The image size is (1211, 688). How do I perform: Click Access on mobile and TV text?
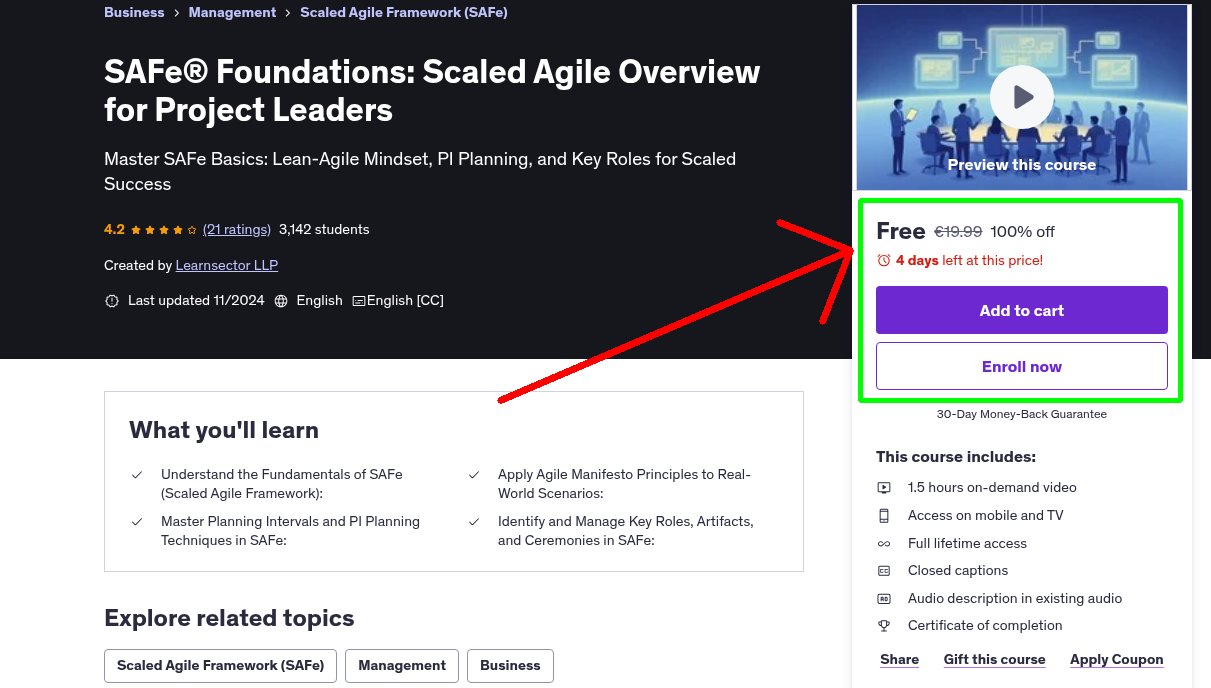(985, 515)
